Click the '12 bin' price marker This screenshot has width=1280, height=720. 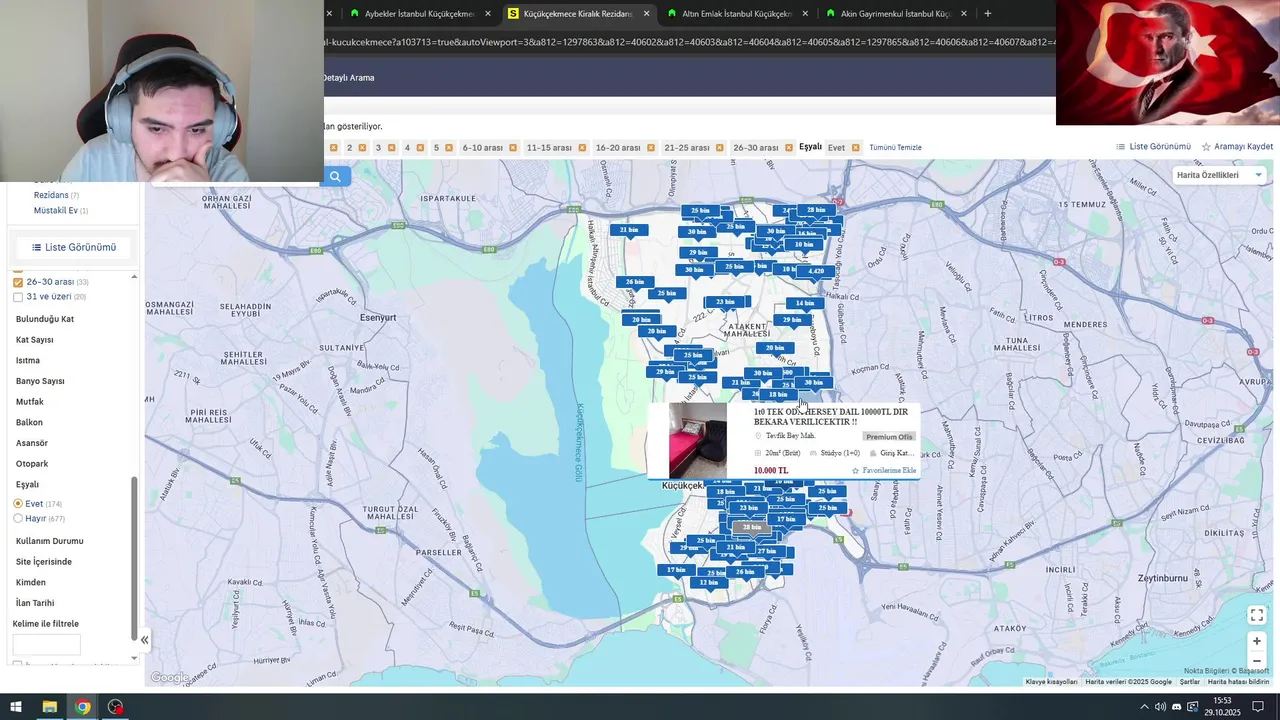[x=709, y=583]
